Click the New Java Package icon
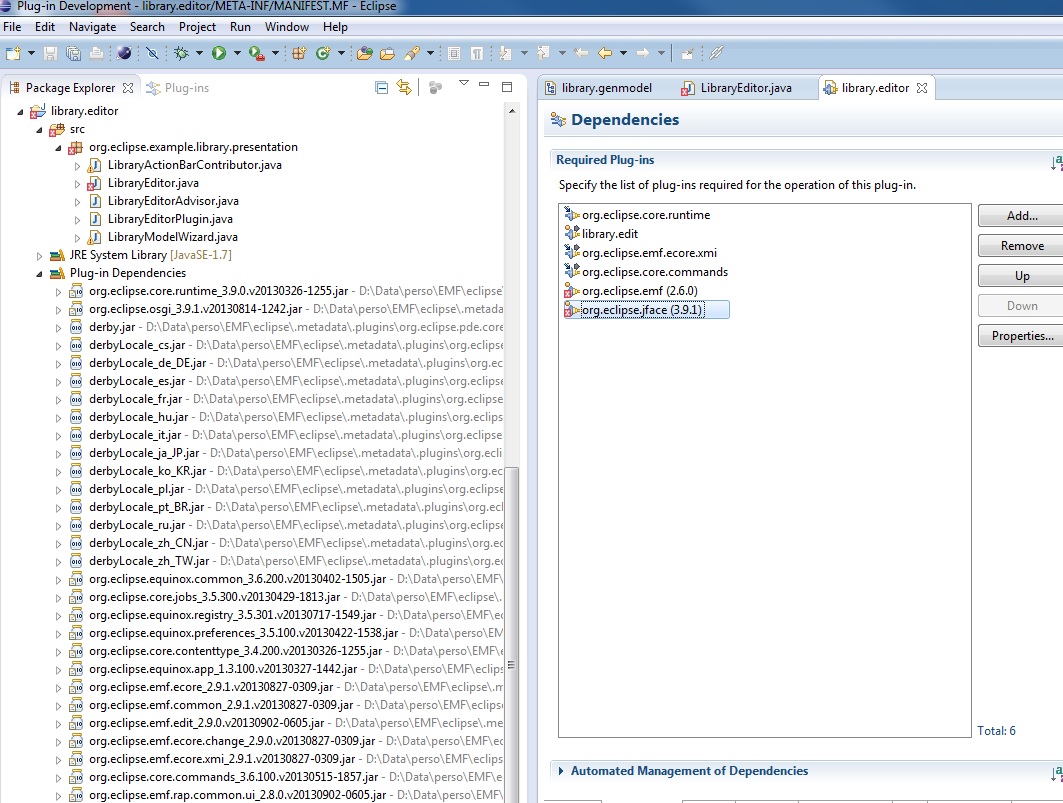This screenshot has height=803, width=1063. tap(299, 53)
